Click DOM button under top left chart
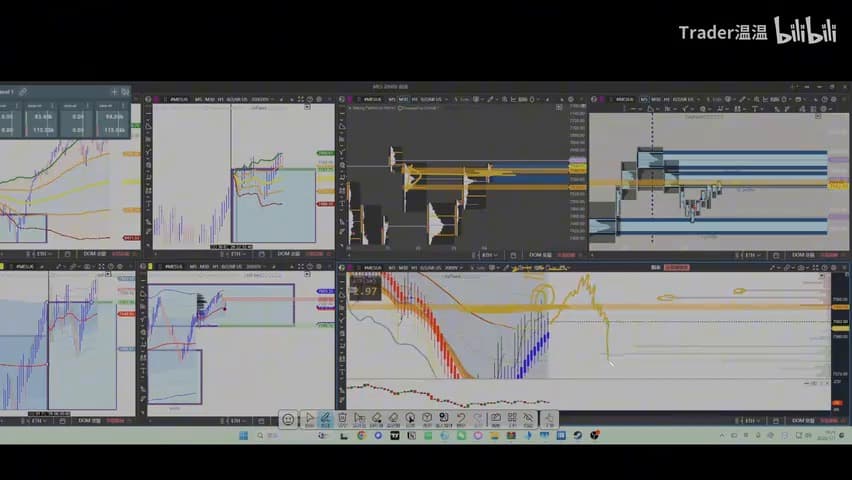Screen dimensions: 852x480 (x=95, y=254)
